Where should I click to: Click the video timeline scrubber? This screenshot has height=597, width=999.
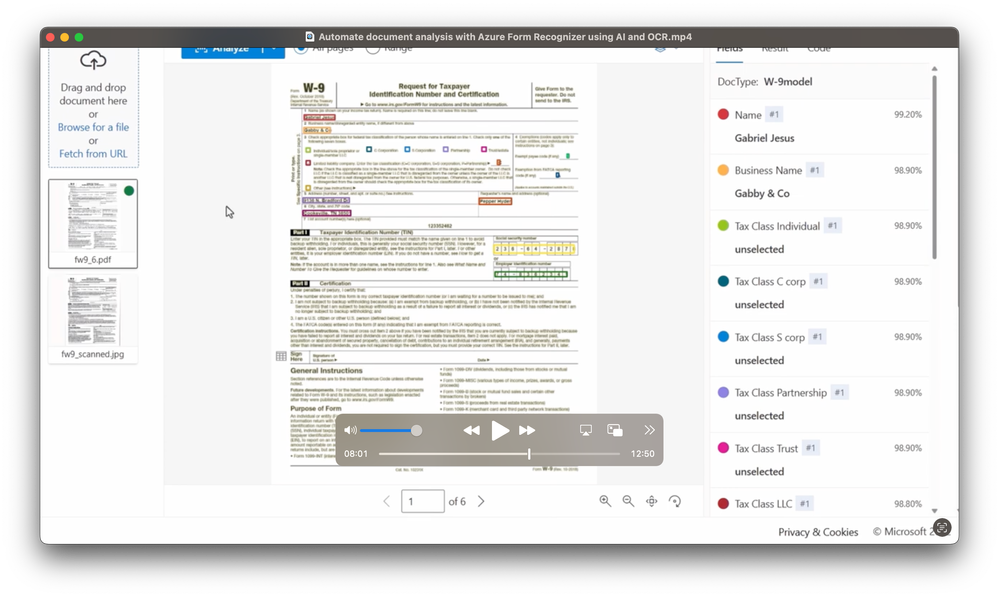[500, 454]
